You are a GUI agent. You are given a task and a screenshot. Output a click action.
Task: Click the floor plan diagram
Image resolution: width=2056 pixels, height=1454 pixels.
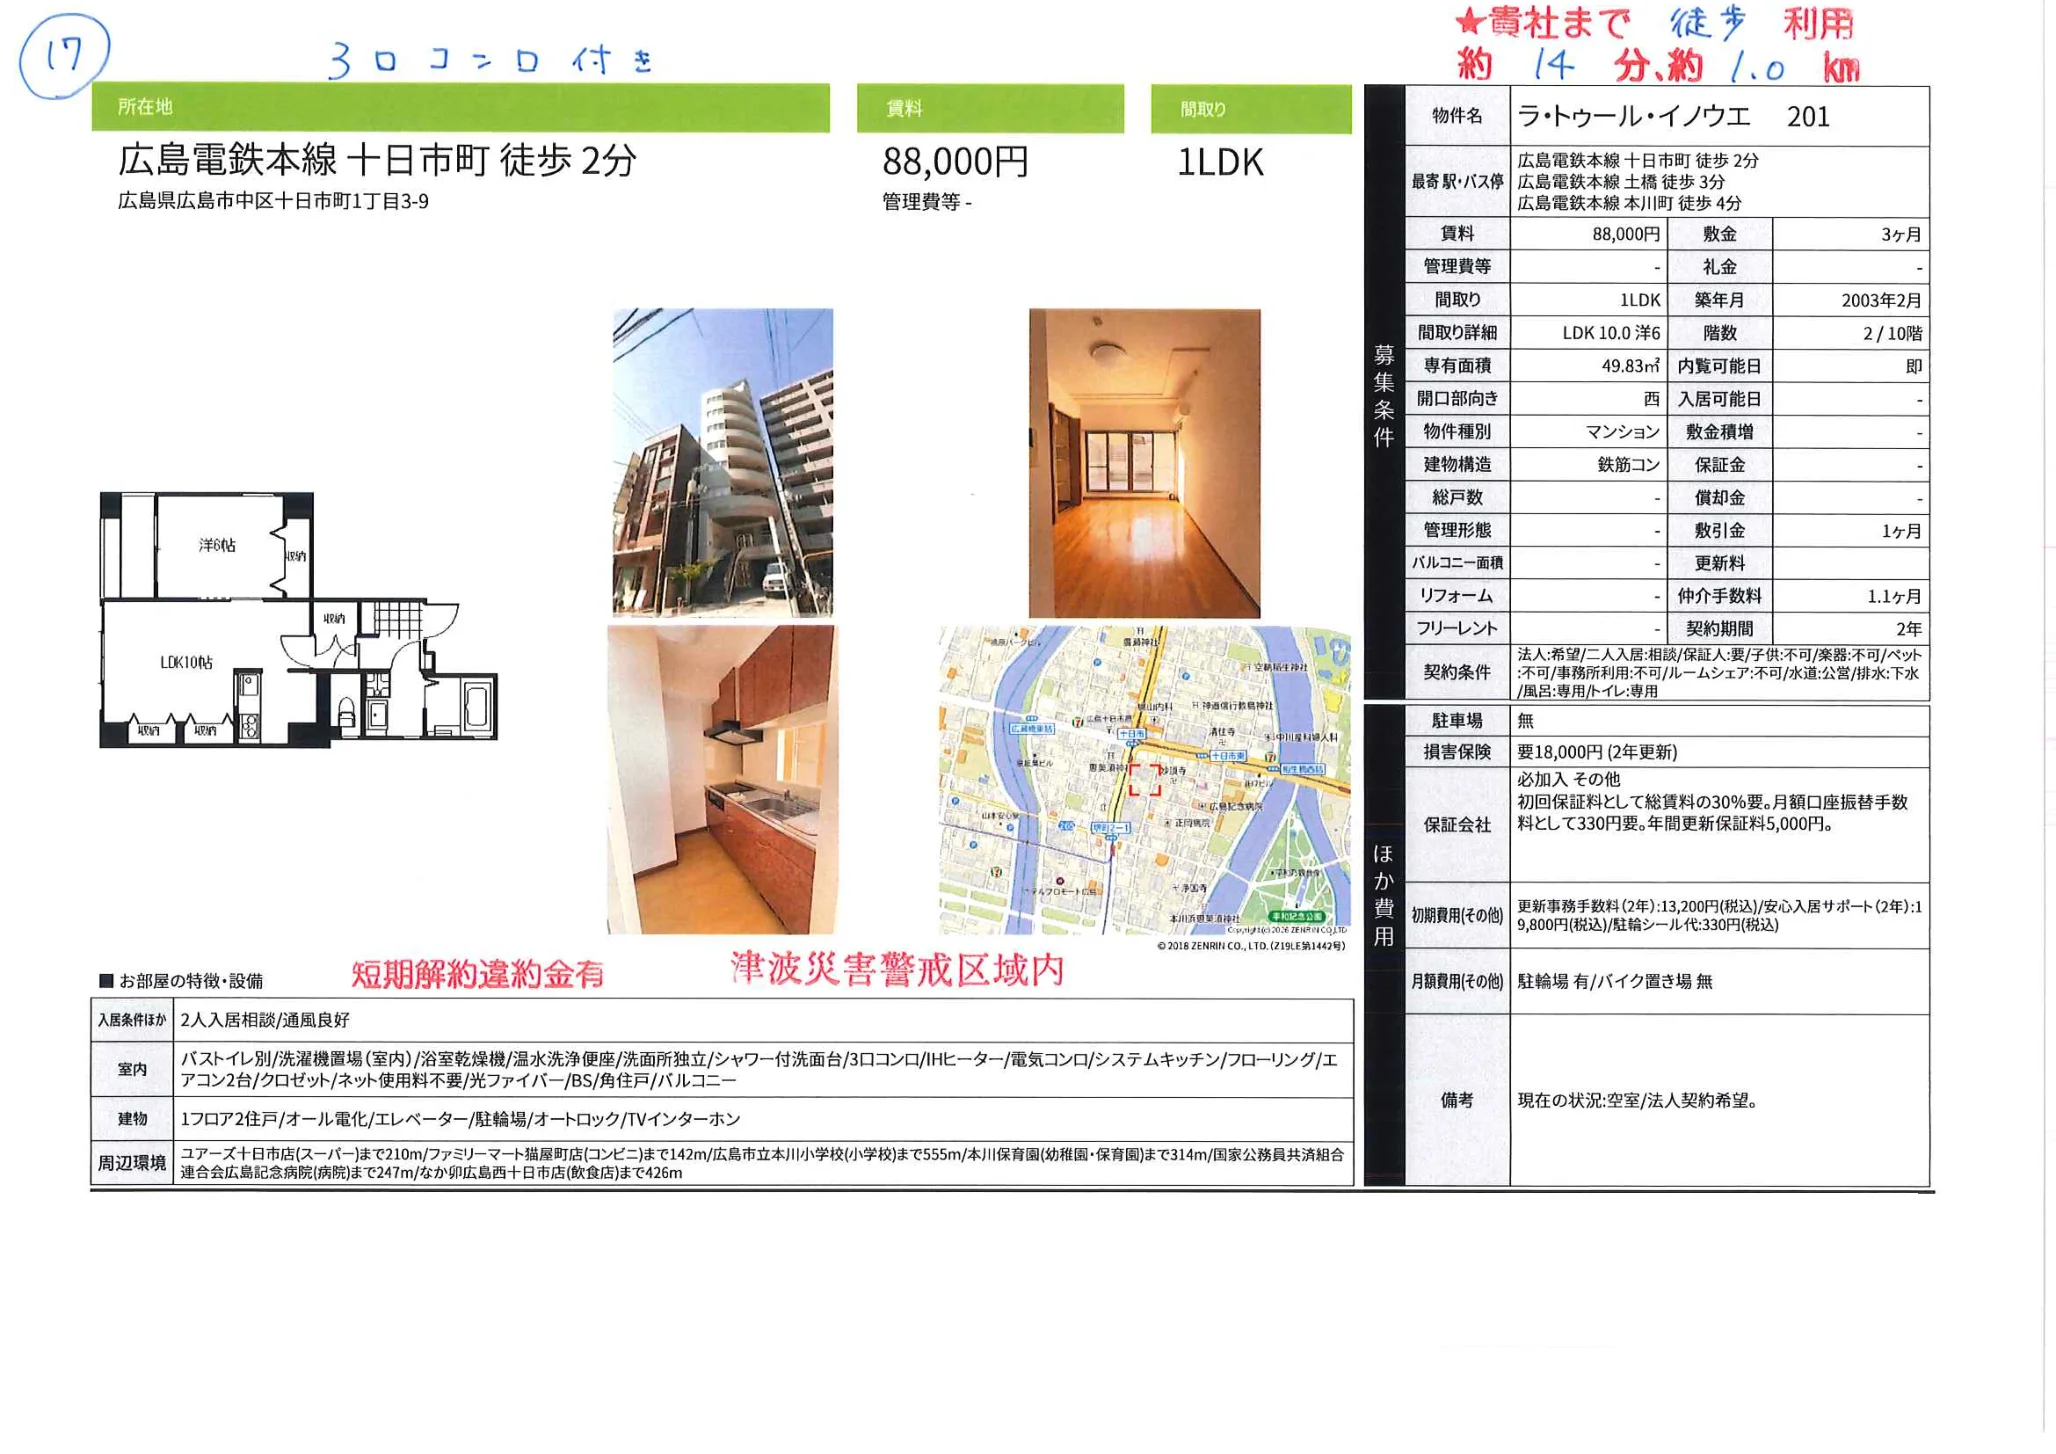(x=297, y=620)
